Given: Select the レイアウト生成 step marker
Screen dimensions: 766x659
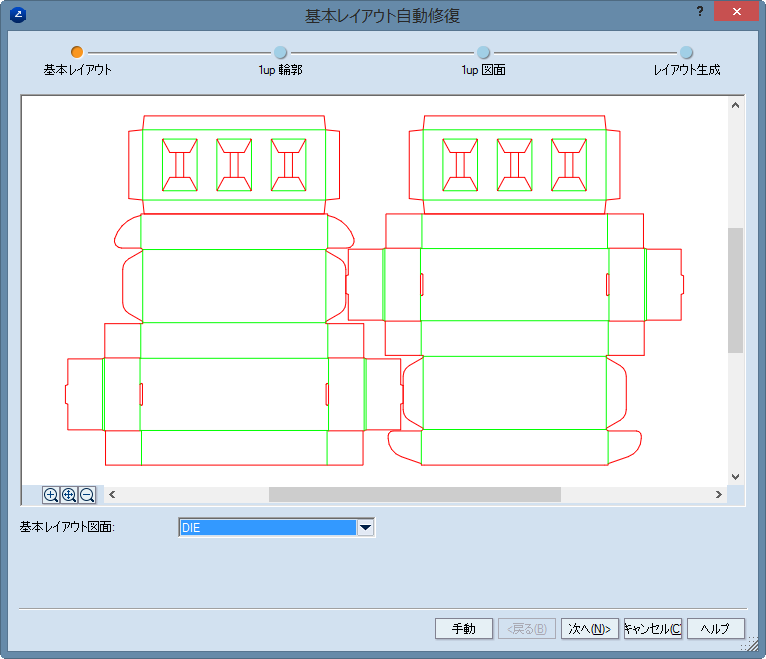Looking at the screenshot, I should point(686,52).
